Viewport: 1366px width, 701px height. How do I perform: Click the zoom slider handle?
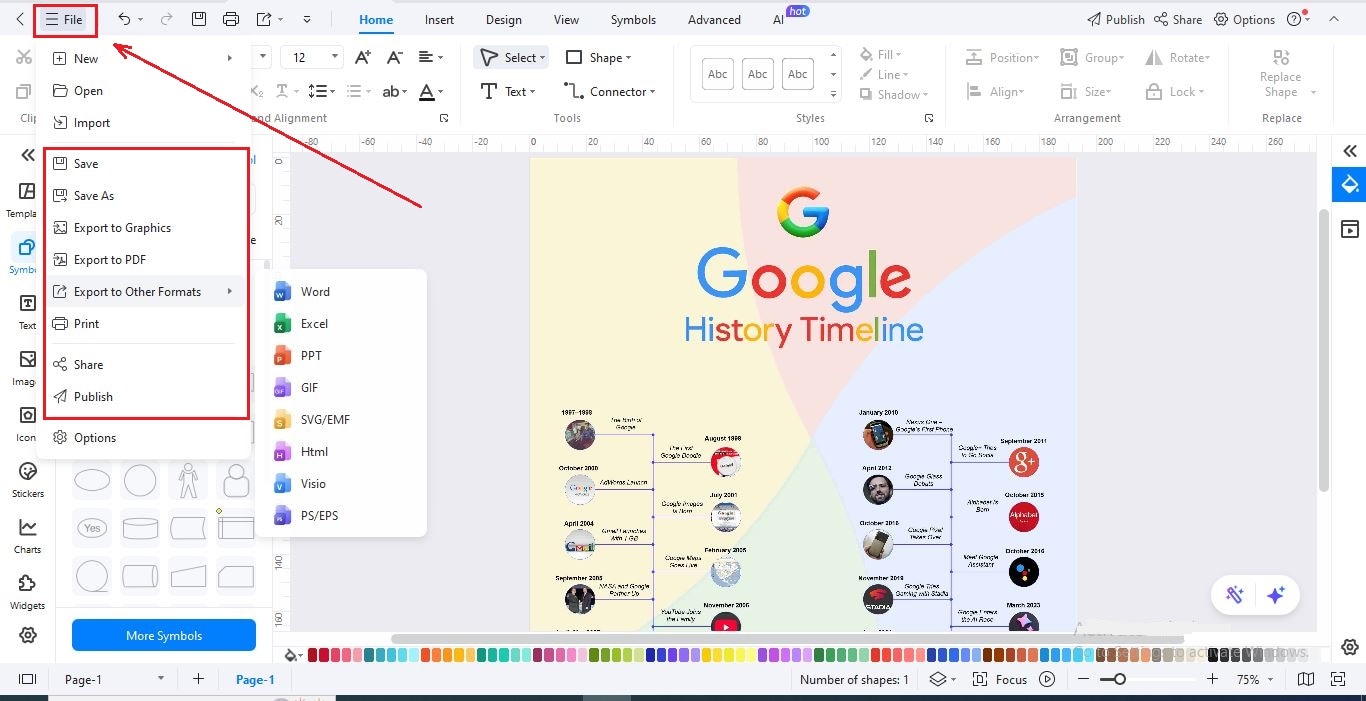(x=1120, y=679)
